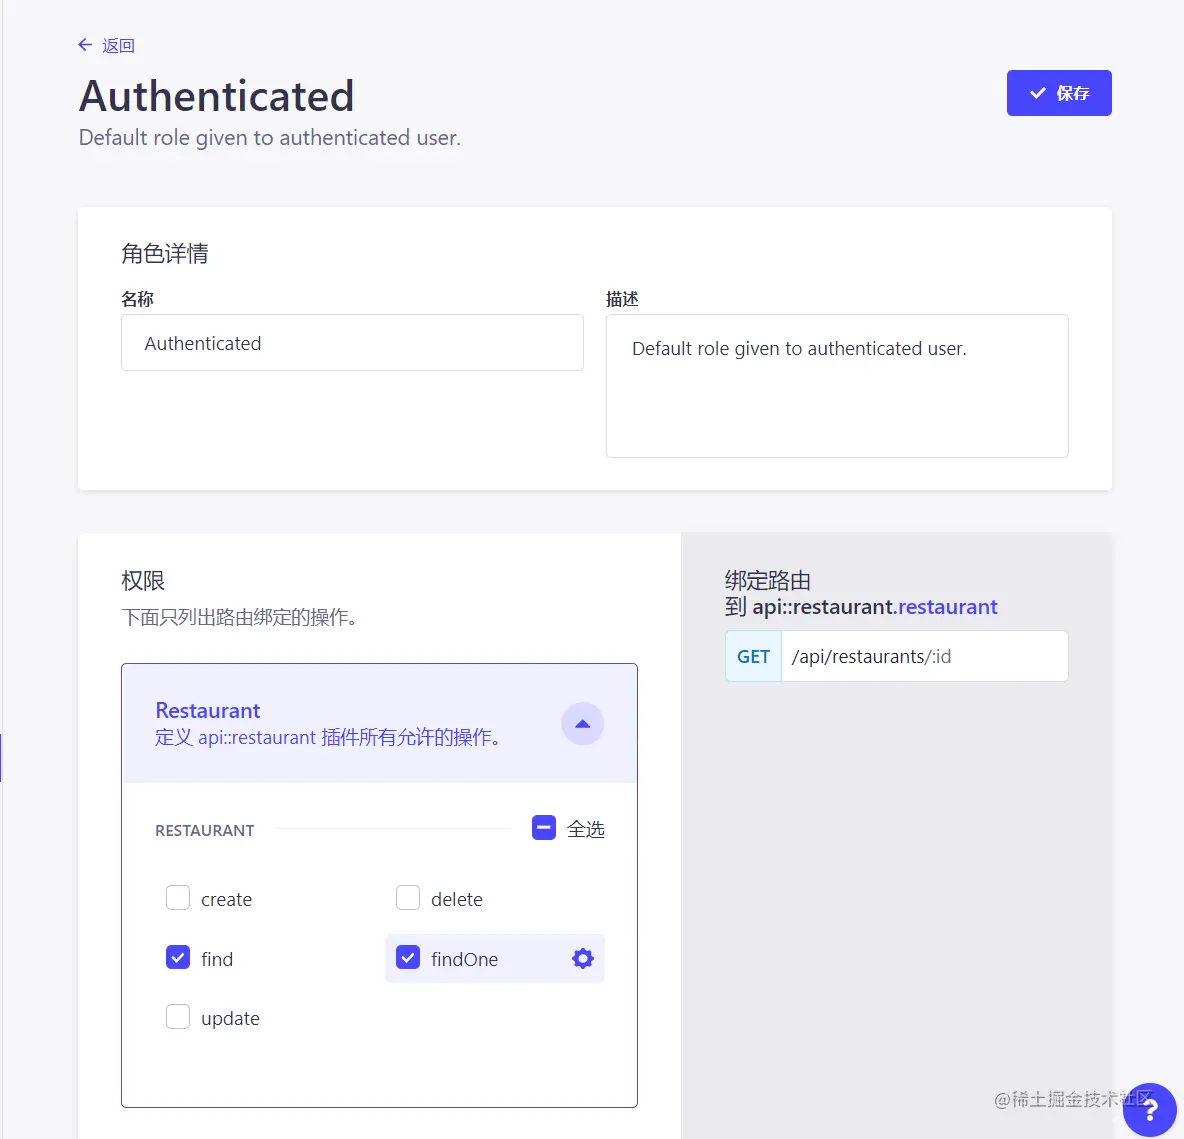Toggle the 全选 select-all checkbox
Viewport: 1184px width, 1139px height.
(x=543, y=827)
